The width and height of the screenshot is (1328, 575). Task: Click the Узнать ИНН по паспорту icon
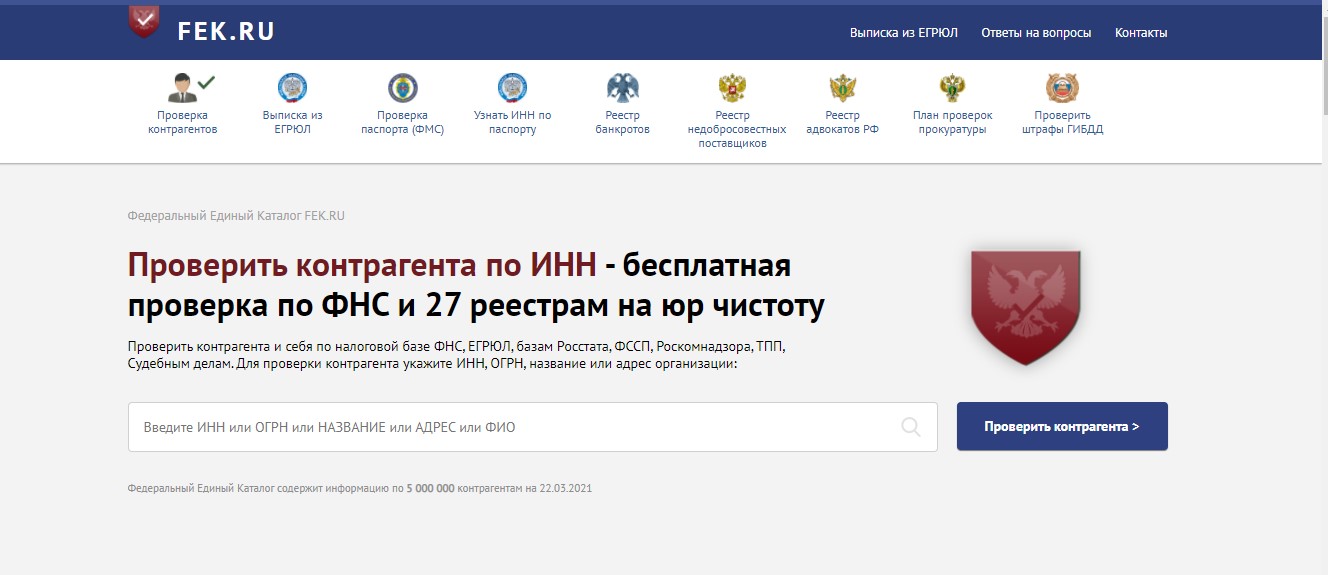tap(512, 87)
